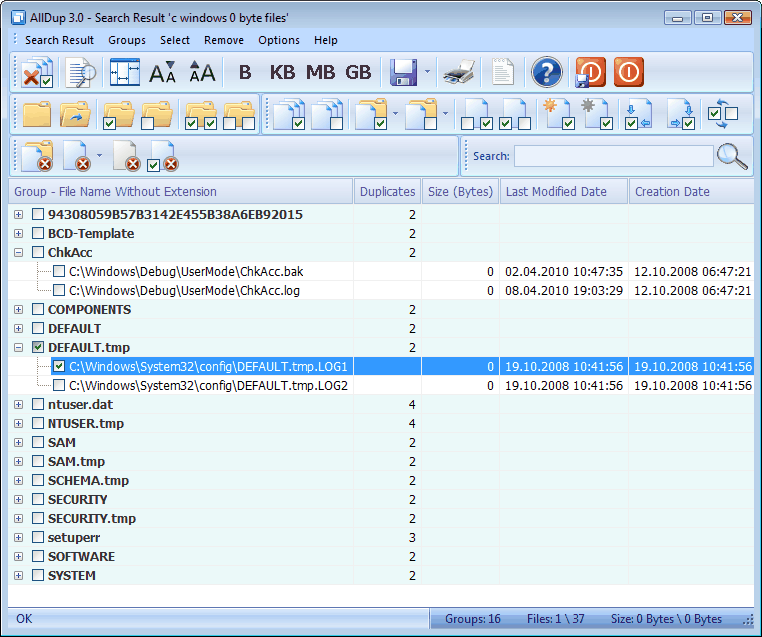Screen dimensions: 762x637
Task: Click in the Search text field
Action: pos(613,156)
